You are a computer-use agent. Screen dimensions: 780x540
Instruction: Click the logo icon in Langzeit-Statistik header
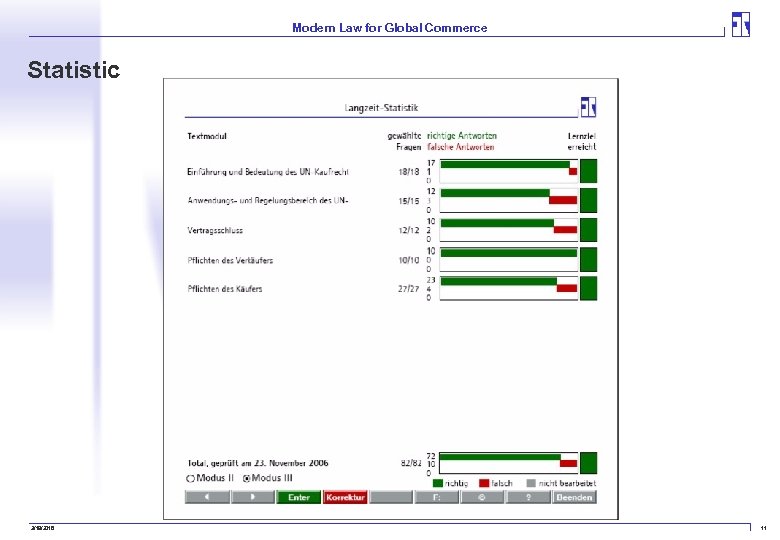click(588, 106)
